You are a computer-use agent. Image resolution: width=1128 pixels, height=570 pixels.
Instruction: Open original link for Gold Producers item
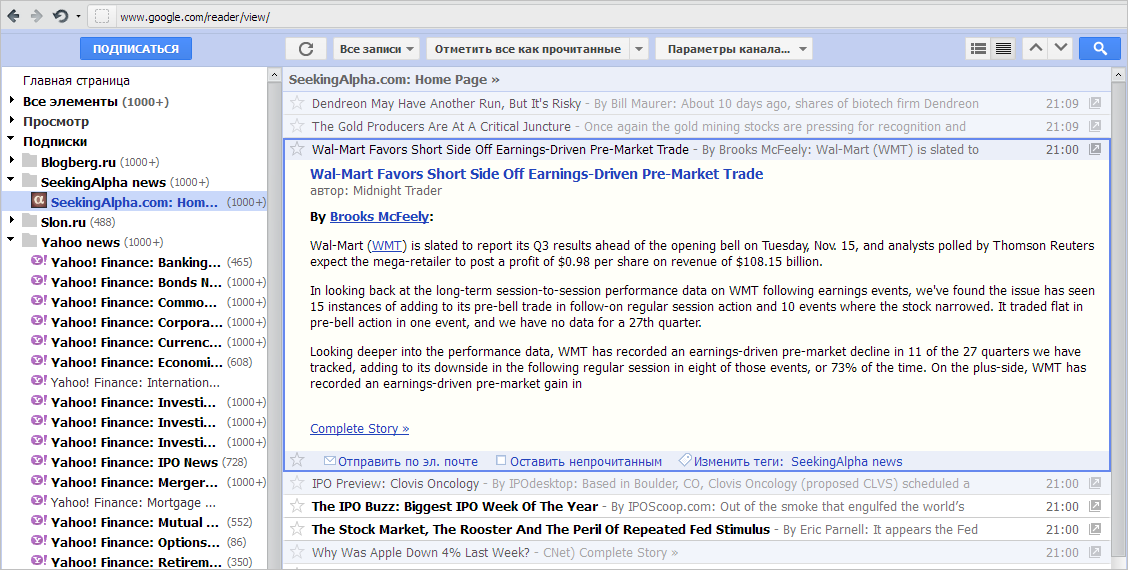1095,126
